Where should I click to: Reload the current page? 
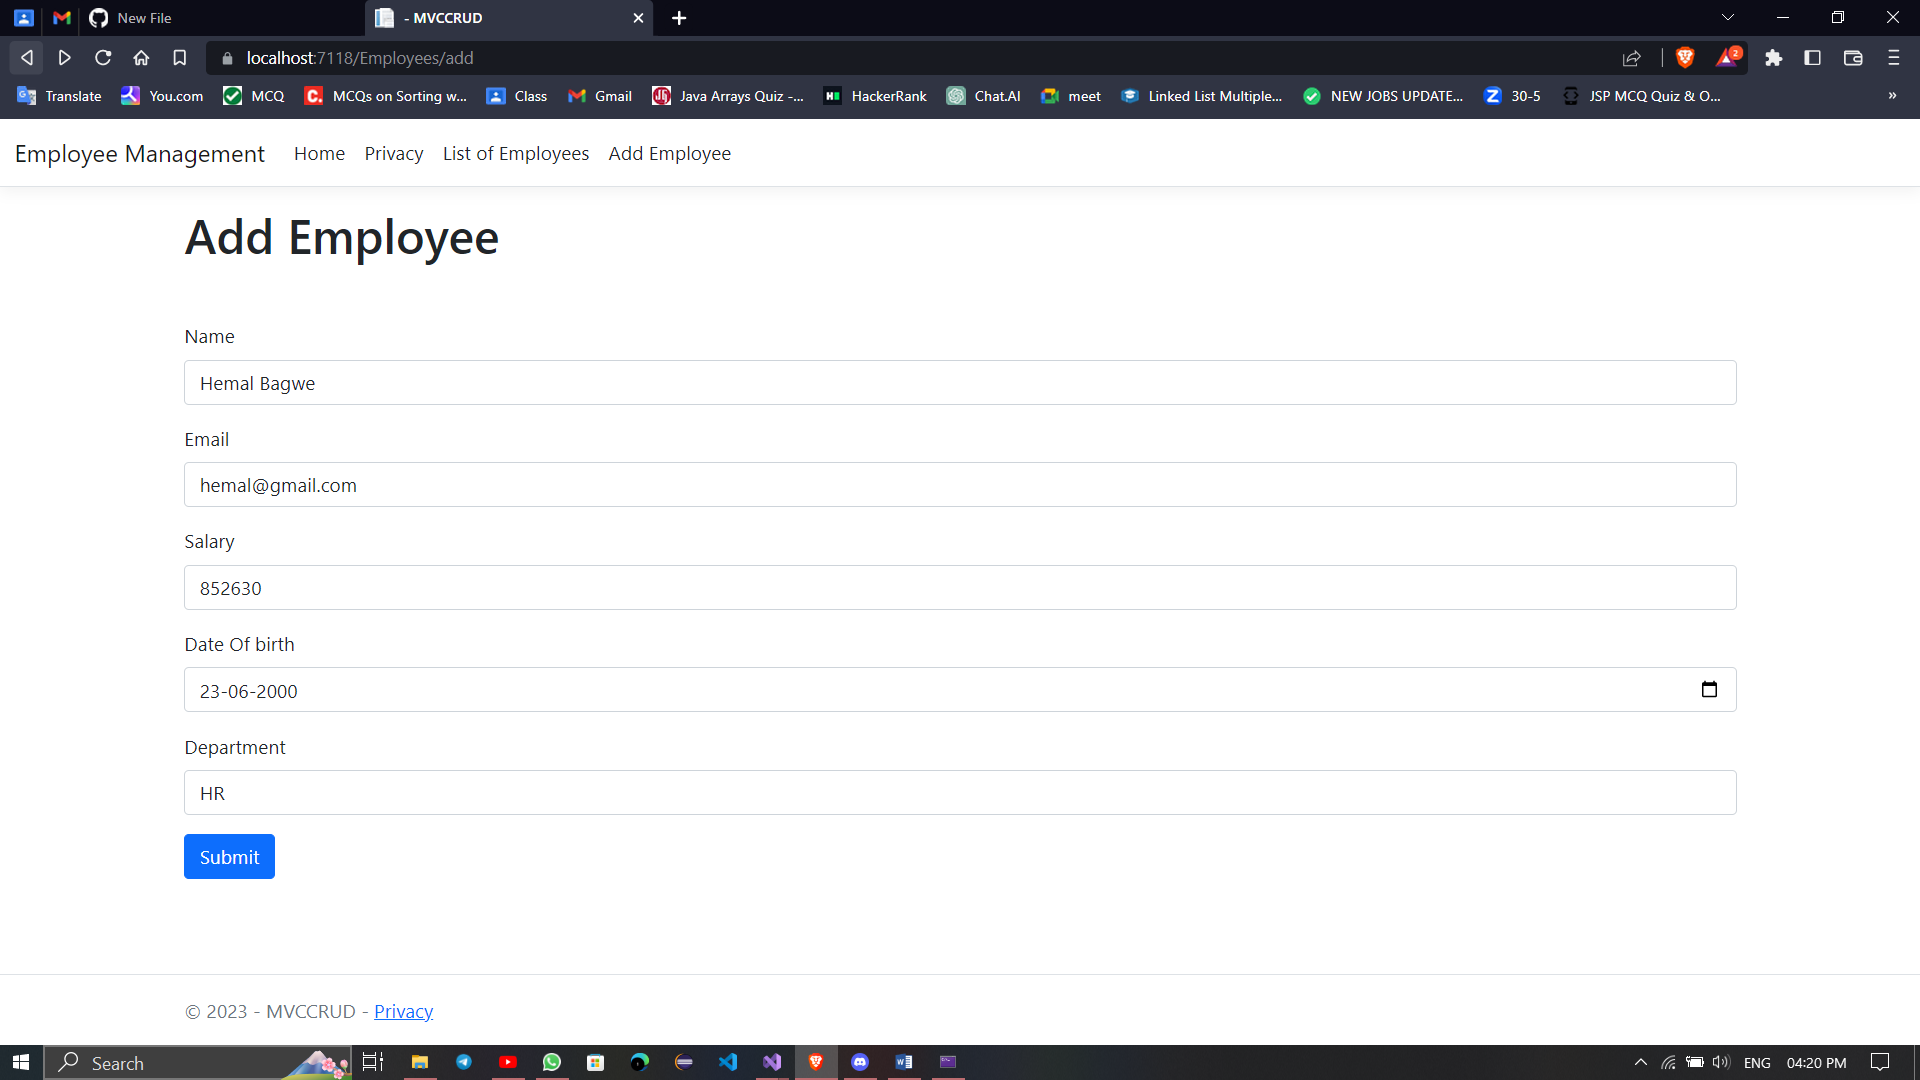tap(103, 58)
